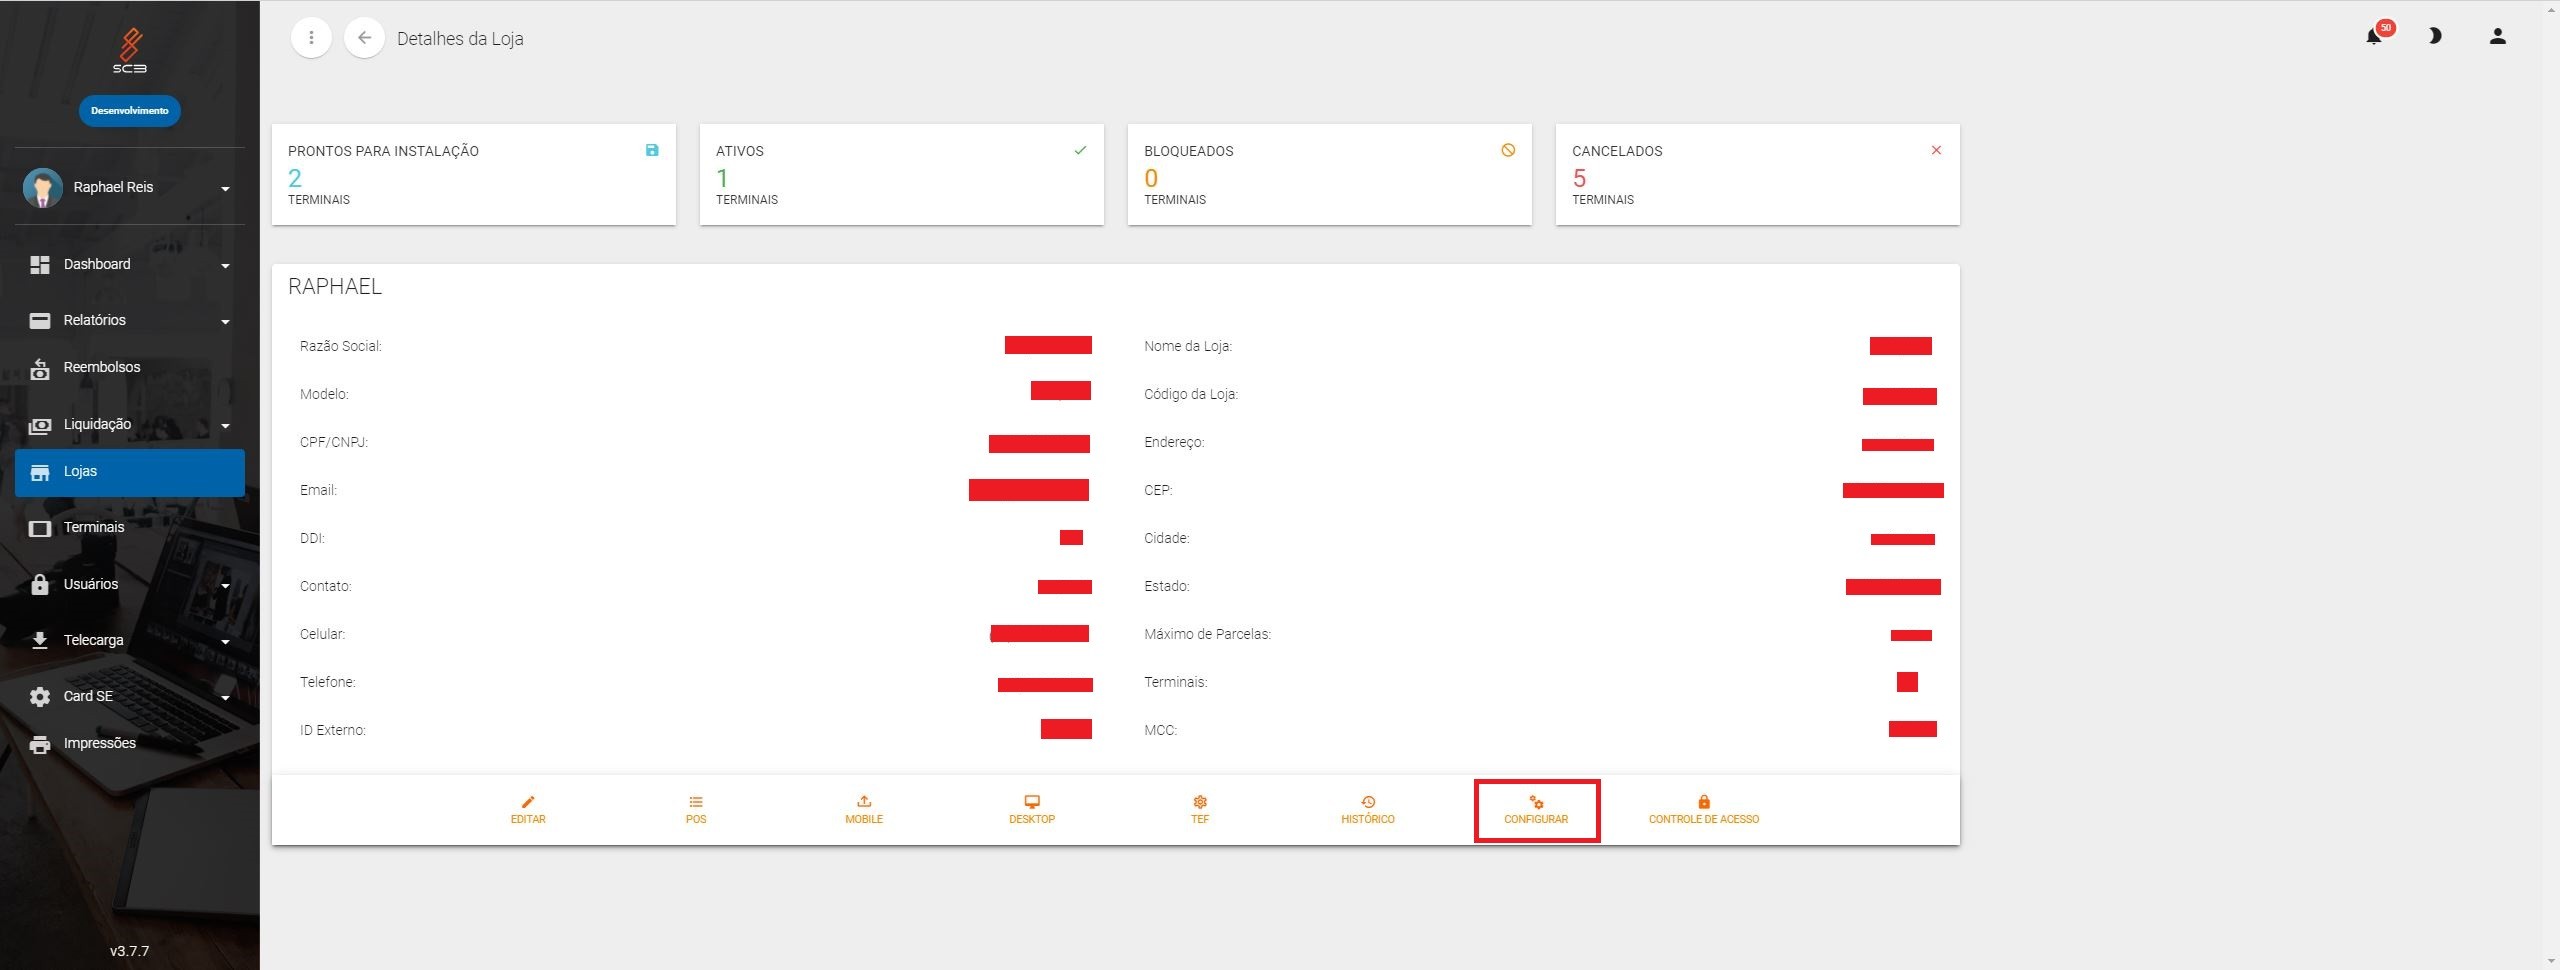This screenshot has width=2560, height=970.
Task: Open the POS list option
Action: pos(696,810)
